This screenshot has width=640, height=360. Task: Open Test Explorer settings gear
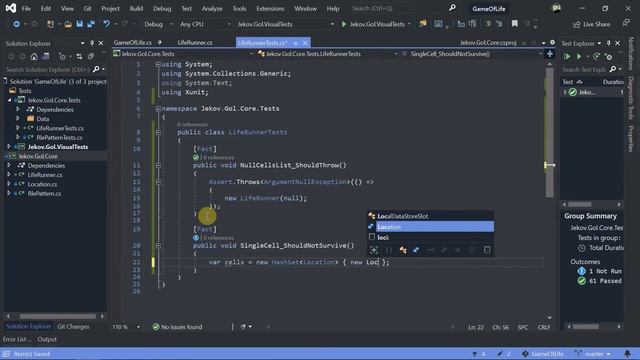tap(609, 56)
